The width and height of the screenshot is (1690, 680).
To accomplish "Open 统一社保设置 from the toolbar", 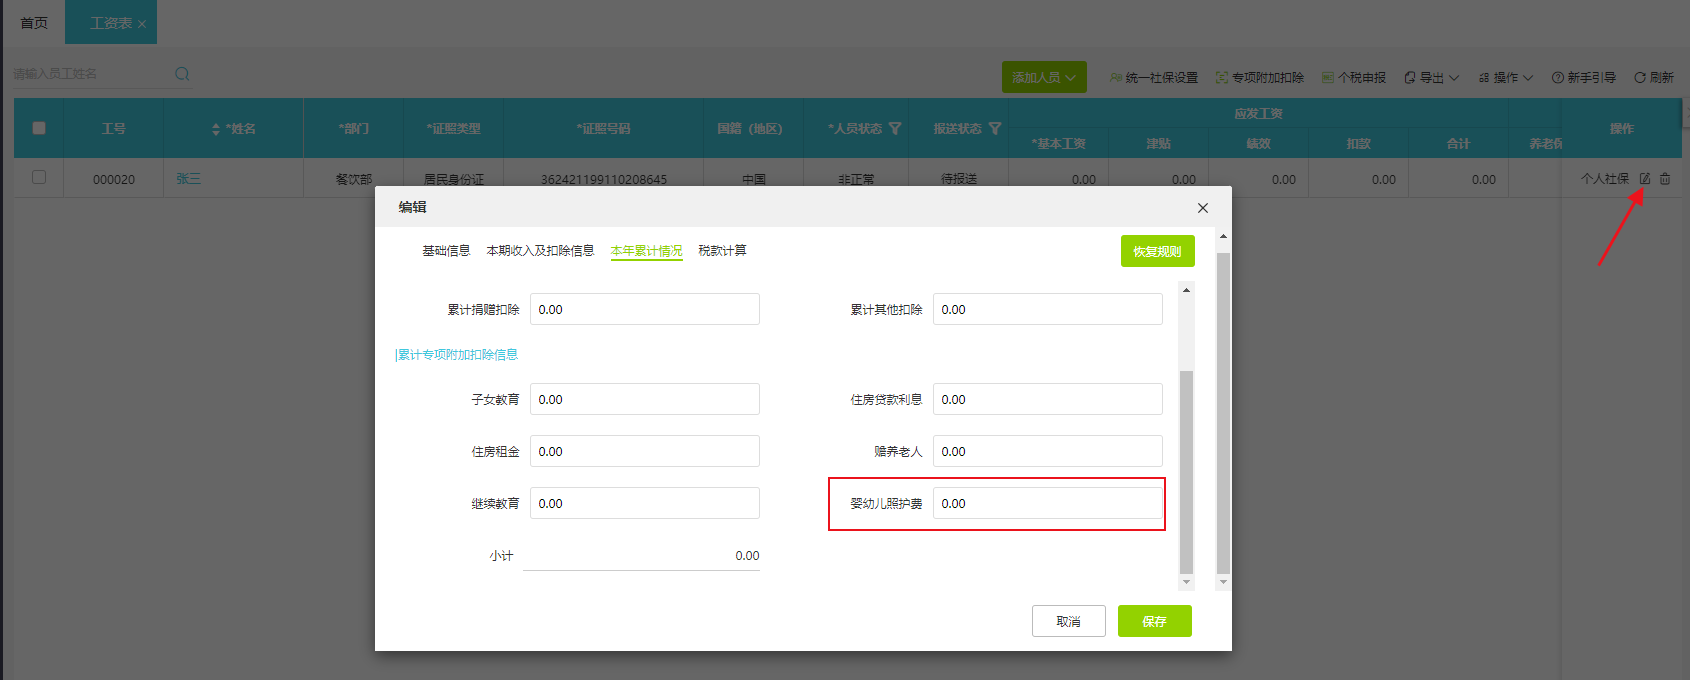I will coord(1154,78).
